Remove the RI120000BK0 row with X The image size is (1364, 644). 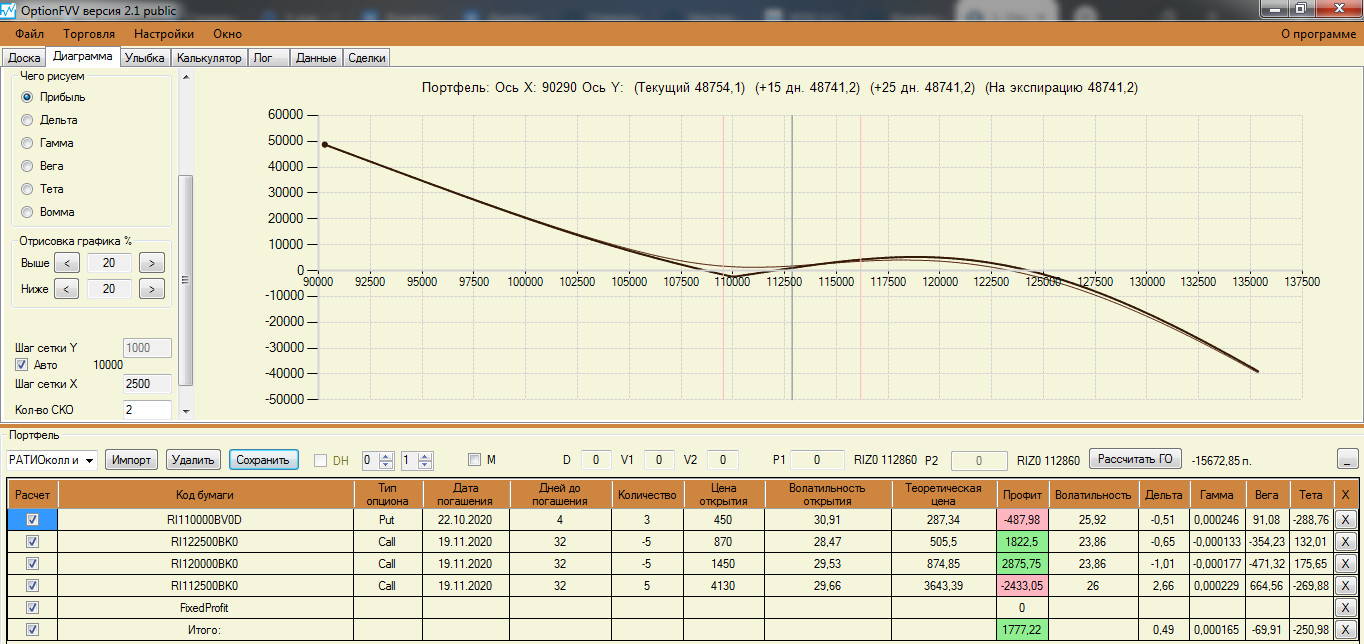coord(1345,564)
